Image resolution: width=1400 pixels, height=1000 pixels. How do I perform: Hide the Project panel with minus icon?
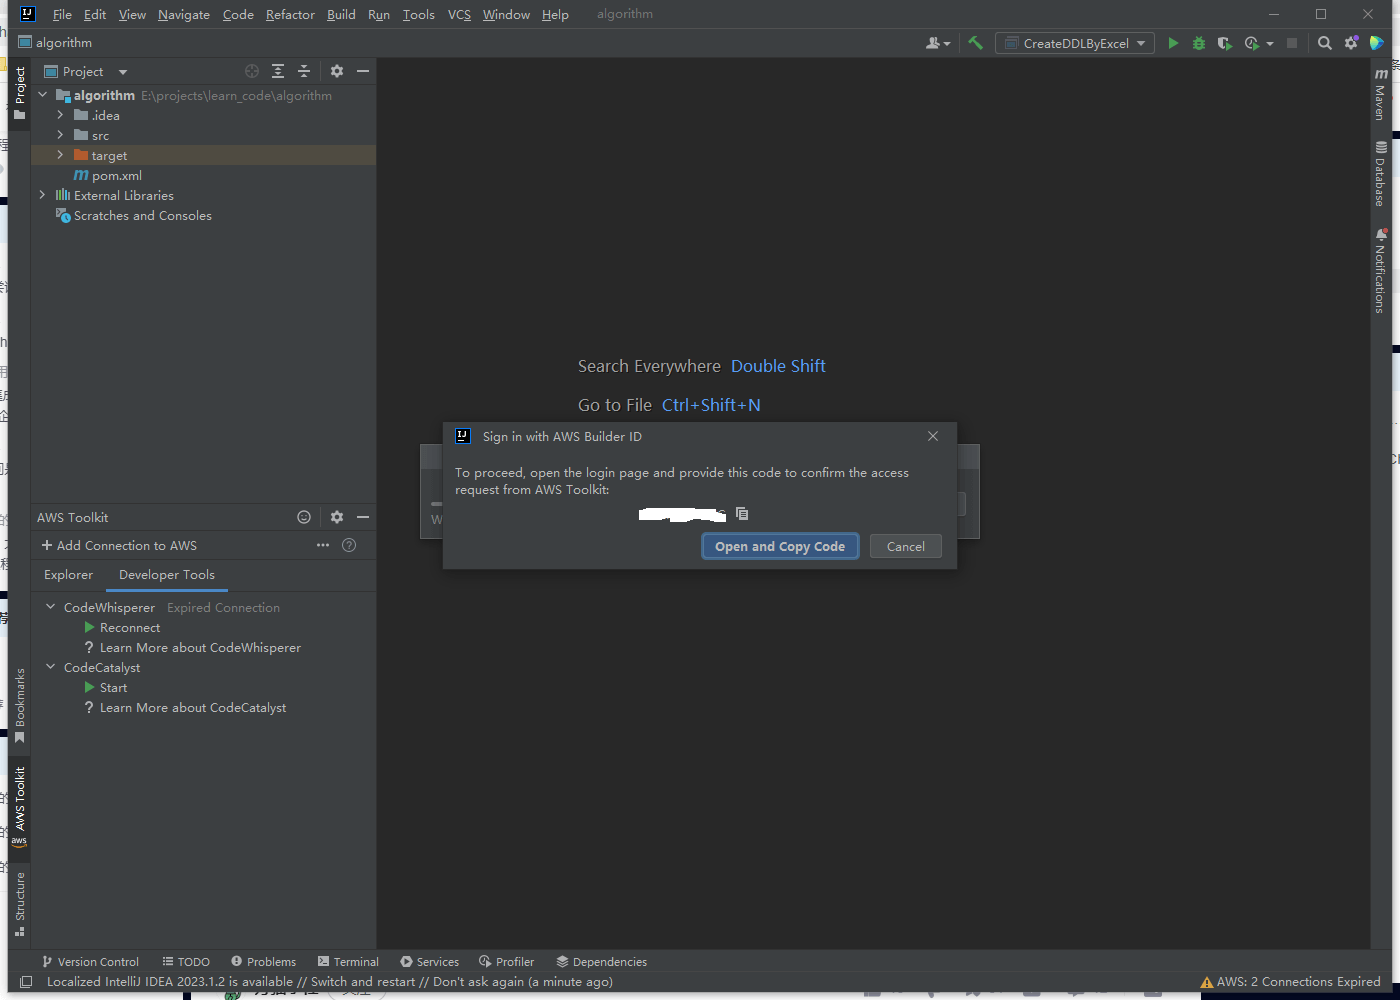pyautogui.click(x=363, y=71)
